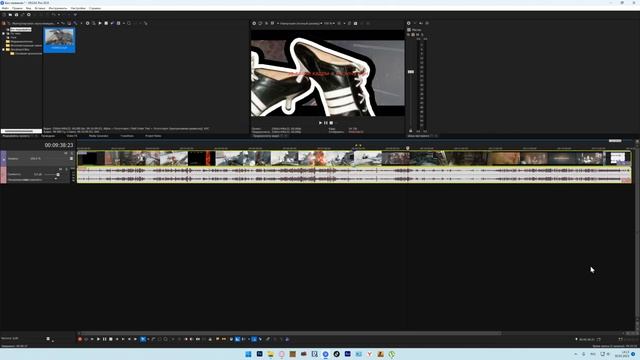Adjust the Master bus volume fader
The height and width of the screenshot is (360, 640).
coord(411,72)
